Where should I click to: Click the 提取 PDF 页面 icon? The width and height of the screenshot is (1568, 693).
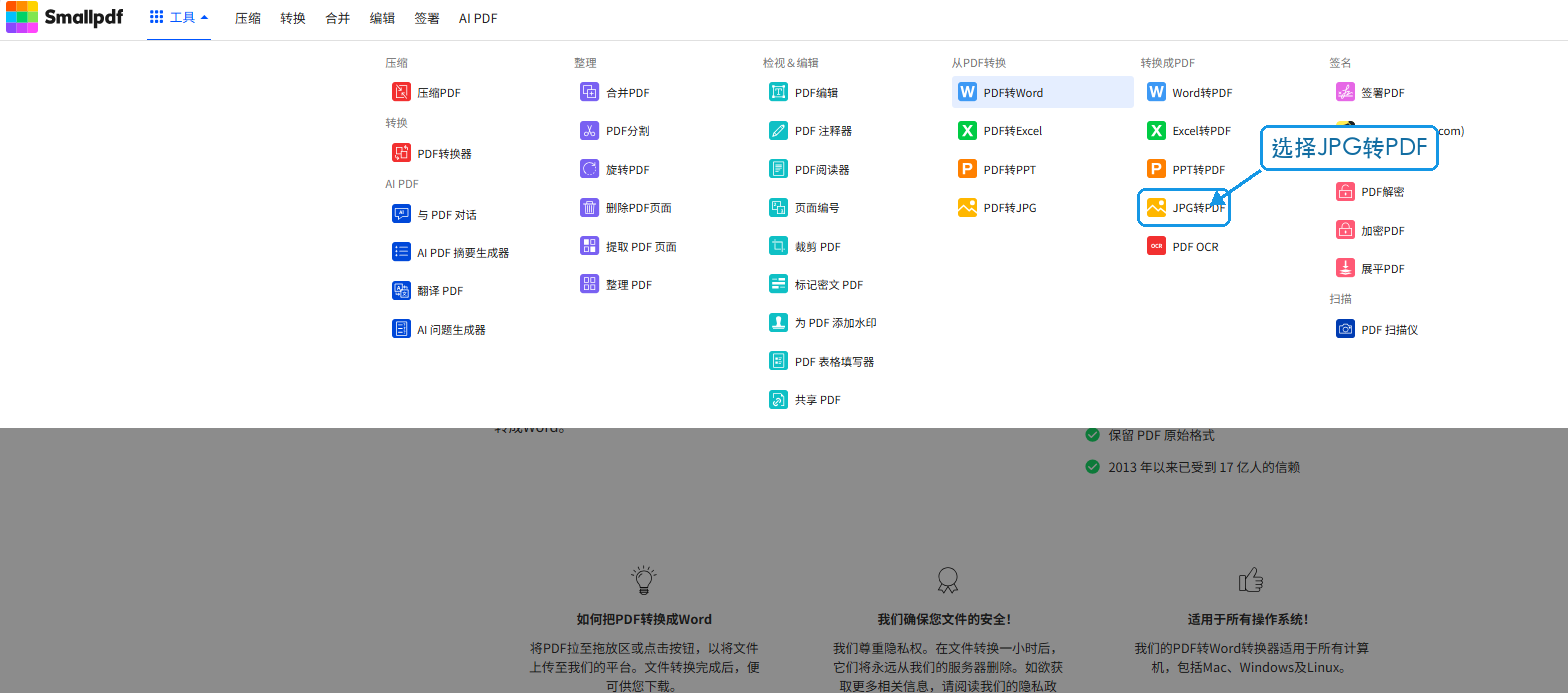590,246
